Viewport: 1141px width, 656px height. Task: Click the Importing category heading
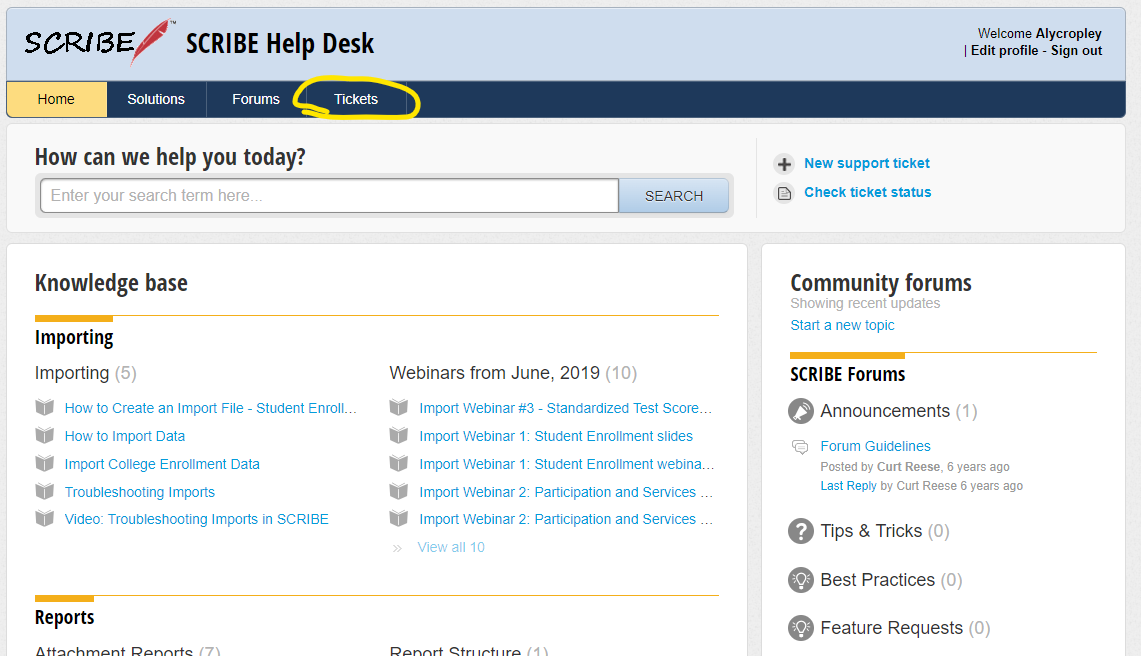pos(74,338)
